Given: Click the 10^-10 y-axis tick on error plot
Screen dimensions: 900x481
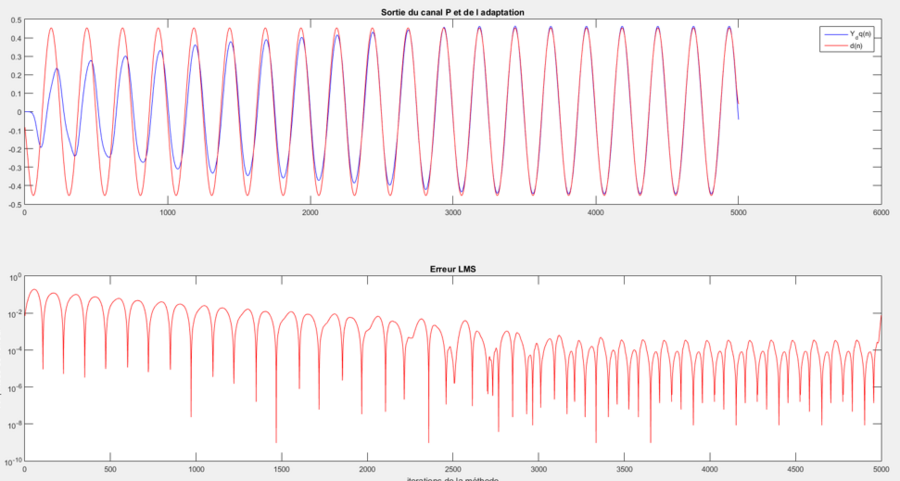Looking at the screenshot, I should tap(11, 461).
